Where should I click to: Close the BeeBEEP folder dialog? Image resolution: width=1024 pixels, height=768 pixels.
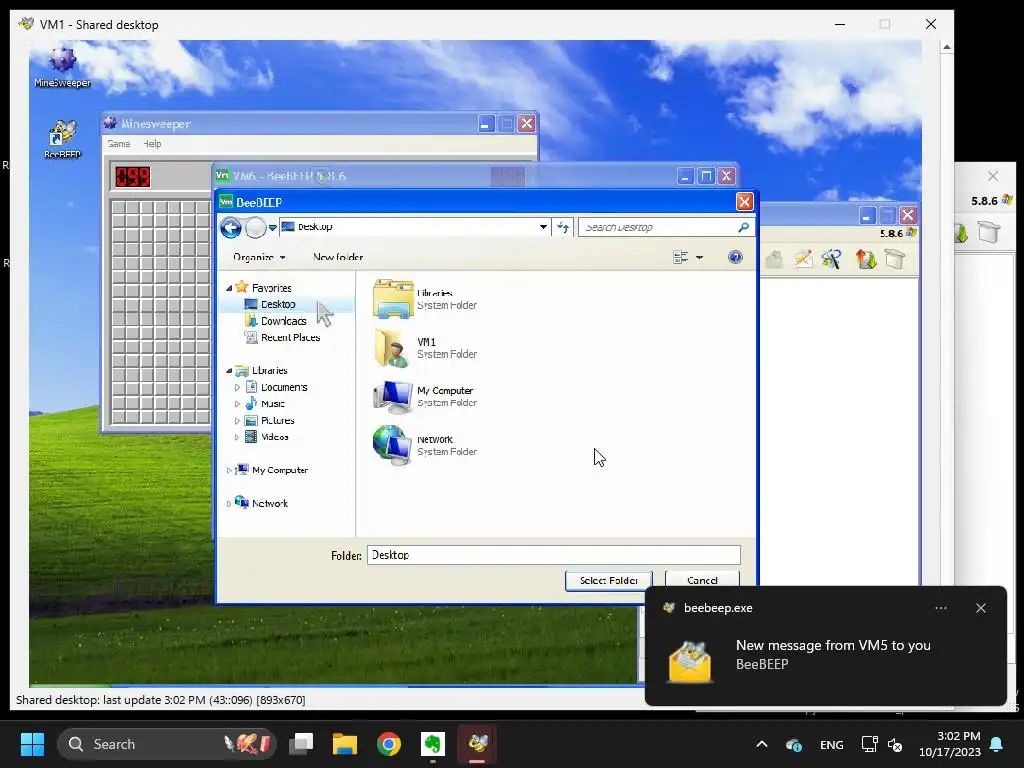(x=744, y=202)
